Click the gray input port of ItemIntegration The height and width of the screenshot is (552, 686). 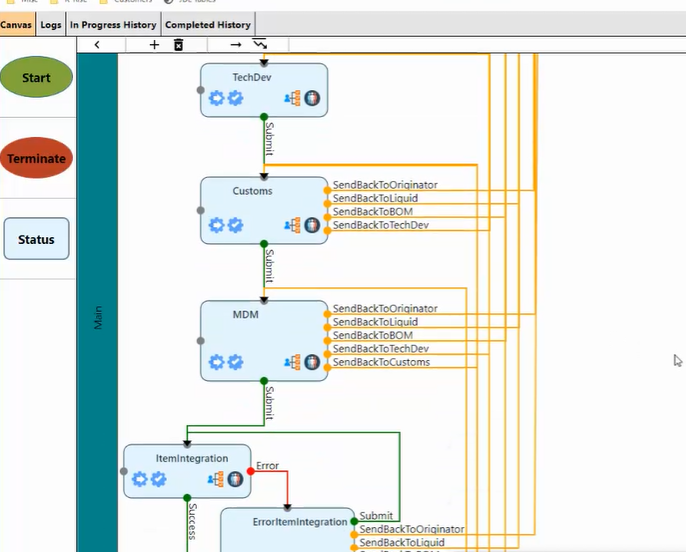[x=124, y=471]
